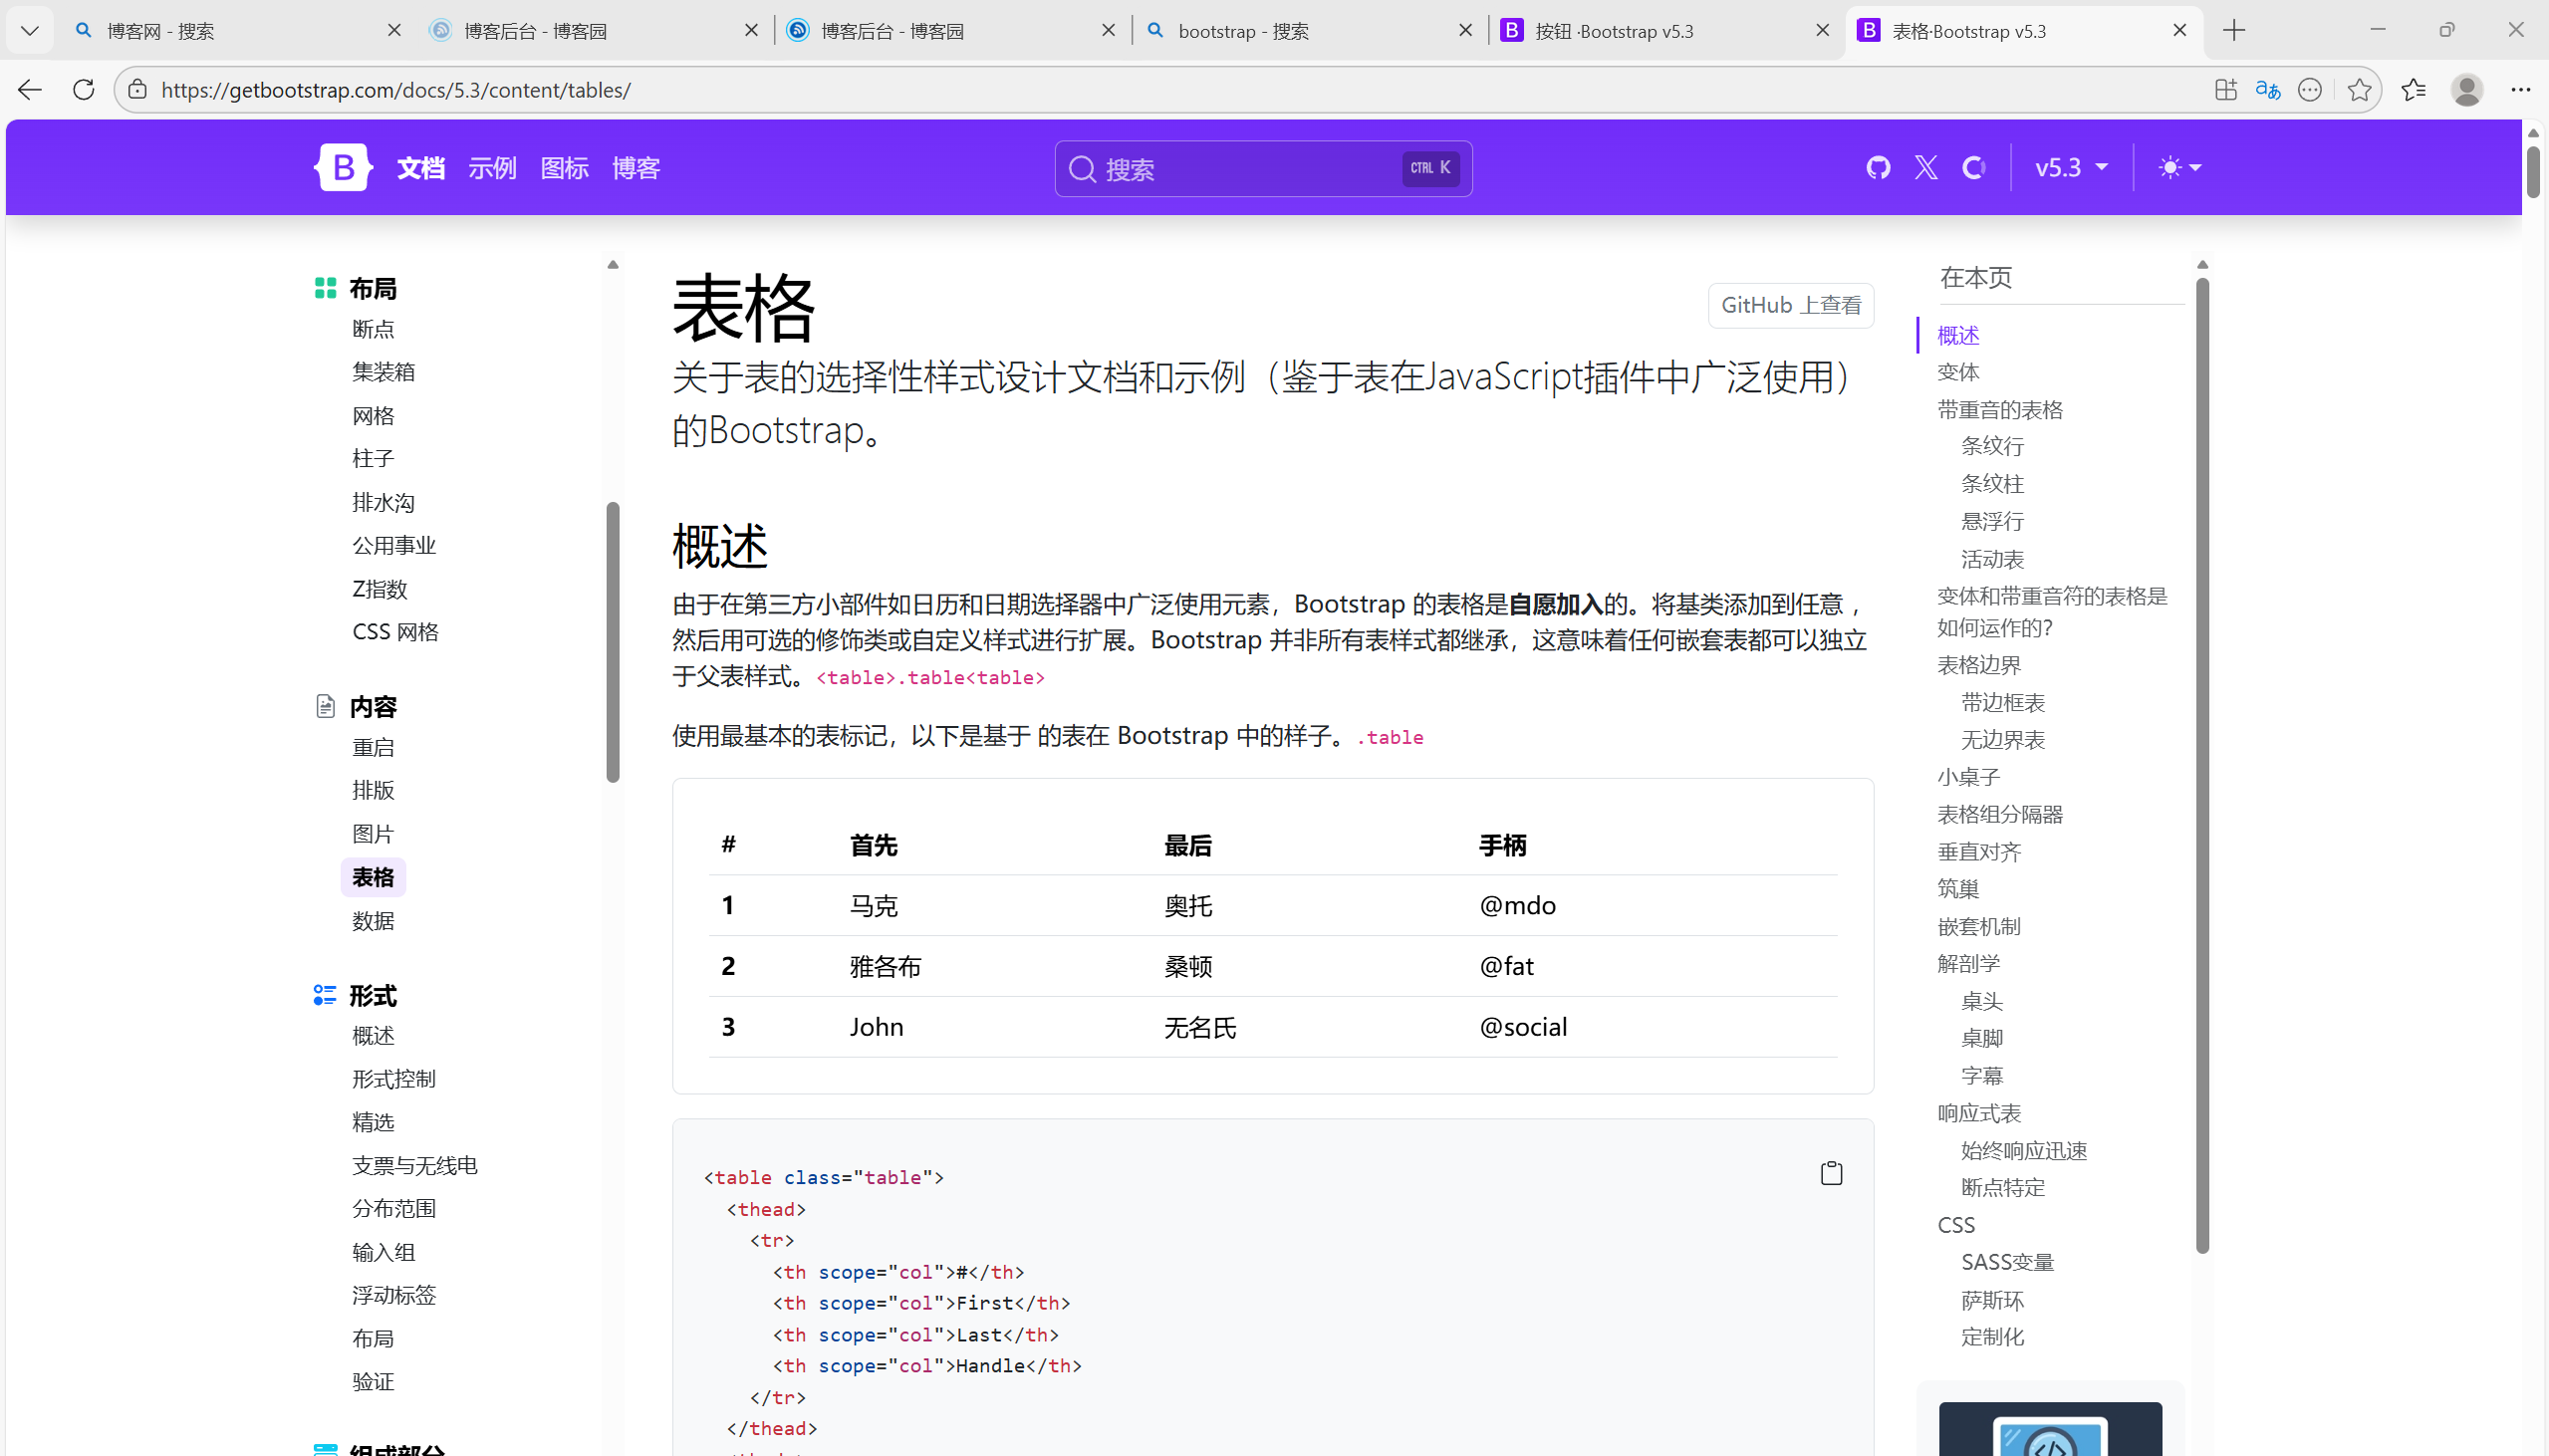
Task: Jump to 条纹行 section link
Action: click(x=1991, y=446)
